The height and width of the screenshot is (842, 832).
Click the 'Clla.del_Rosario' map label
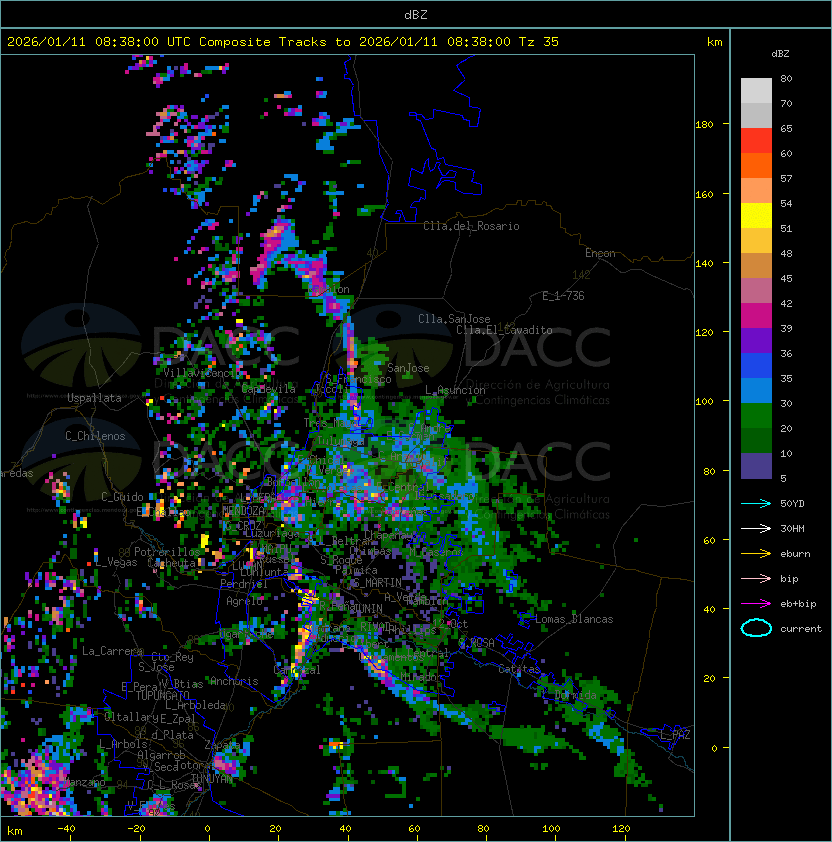(471, 226)
